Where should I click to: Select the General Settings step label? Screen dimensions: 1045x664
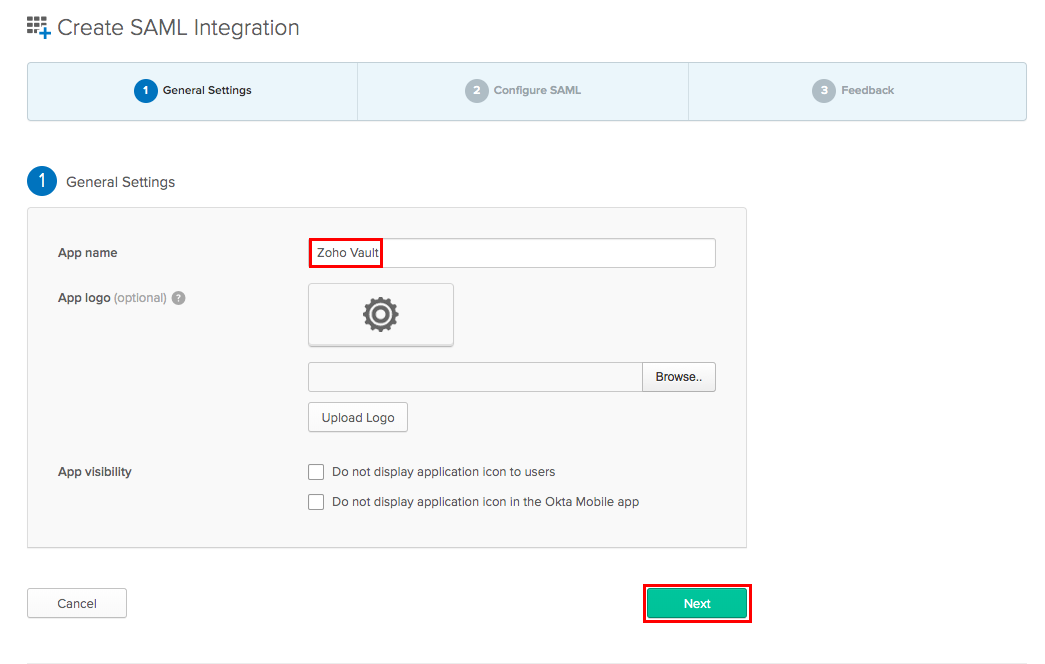click(x=207, y=91)
